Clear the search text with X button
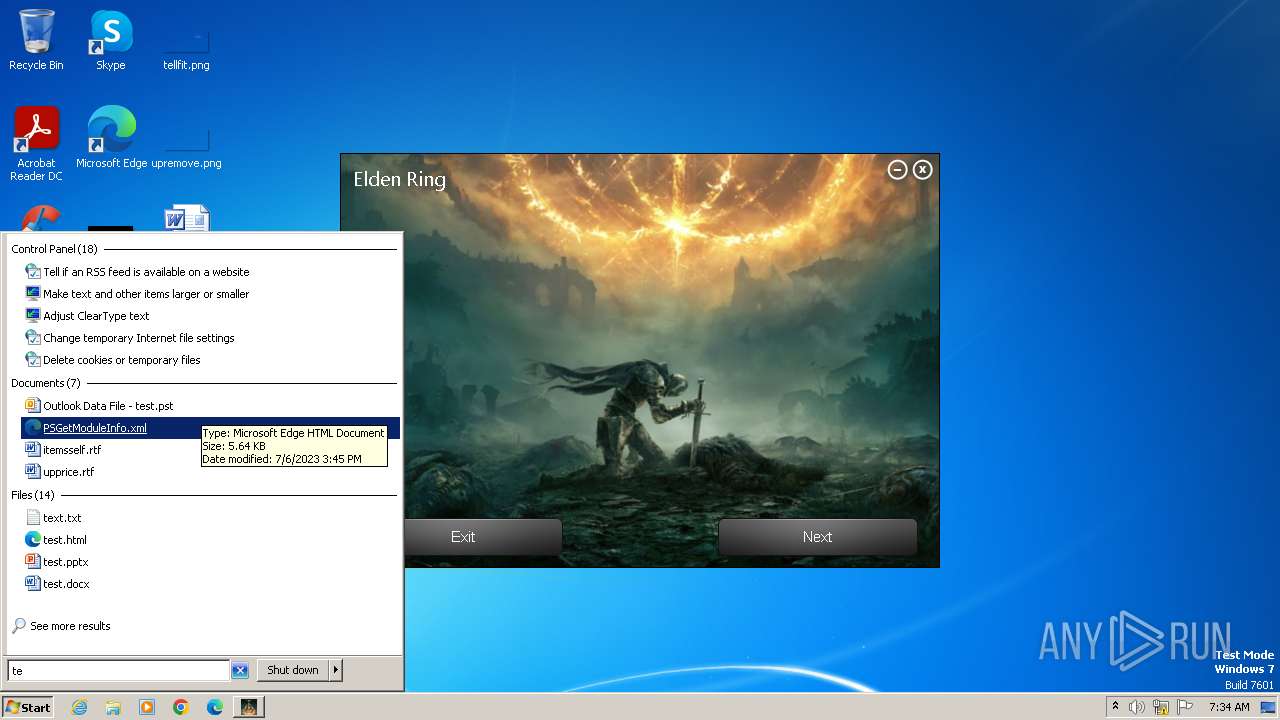 pos(240,670)
